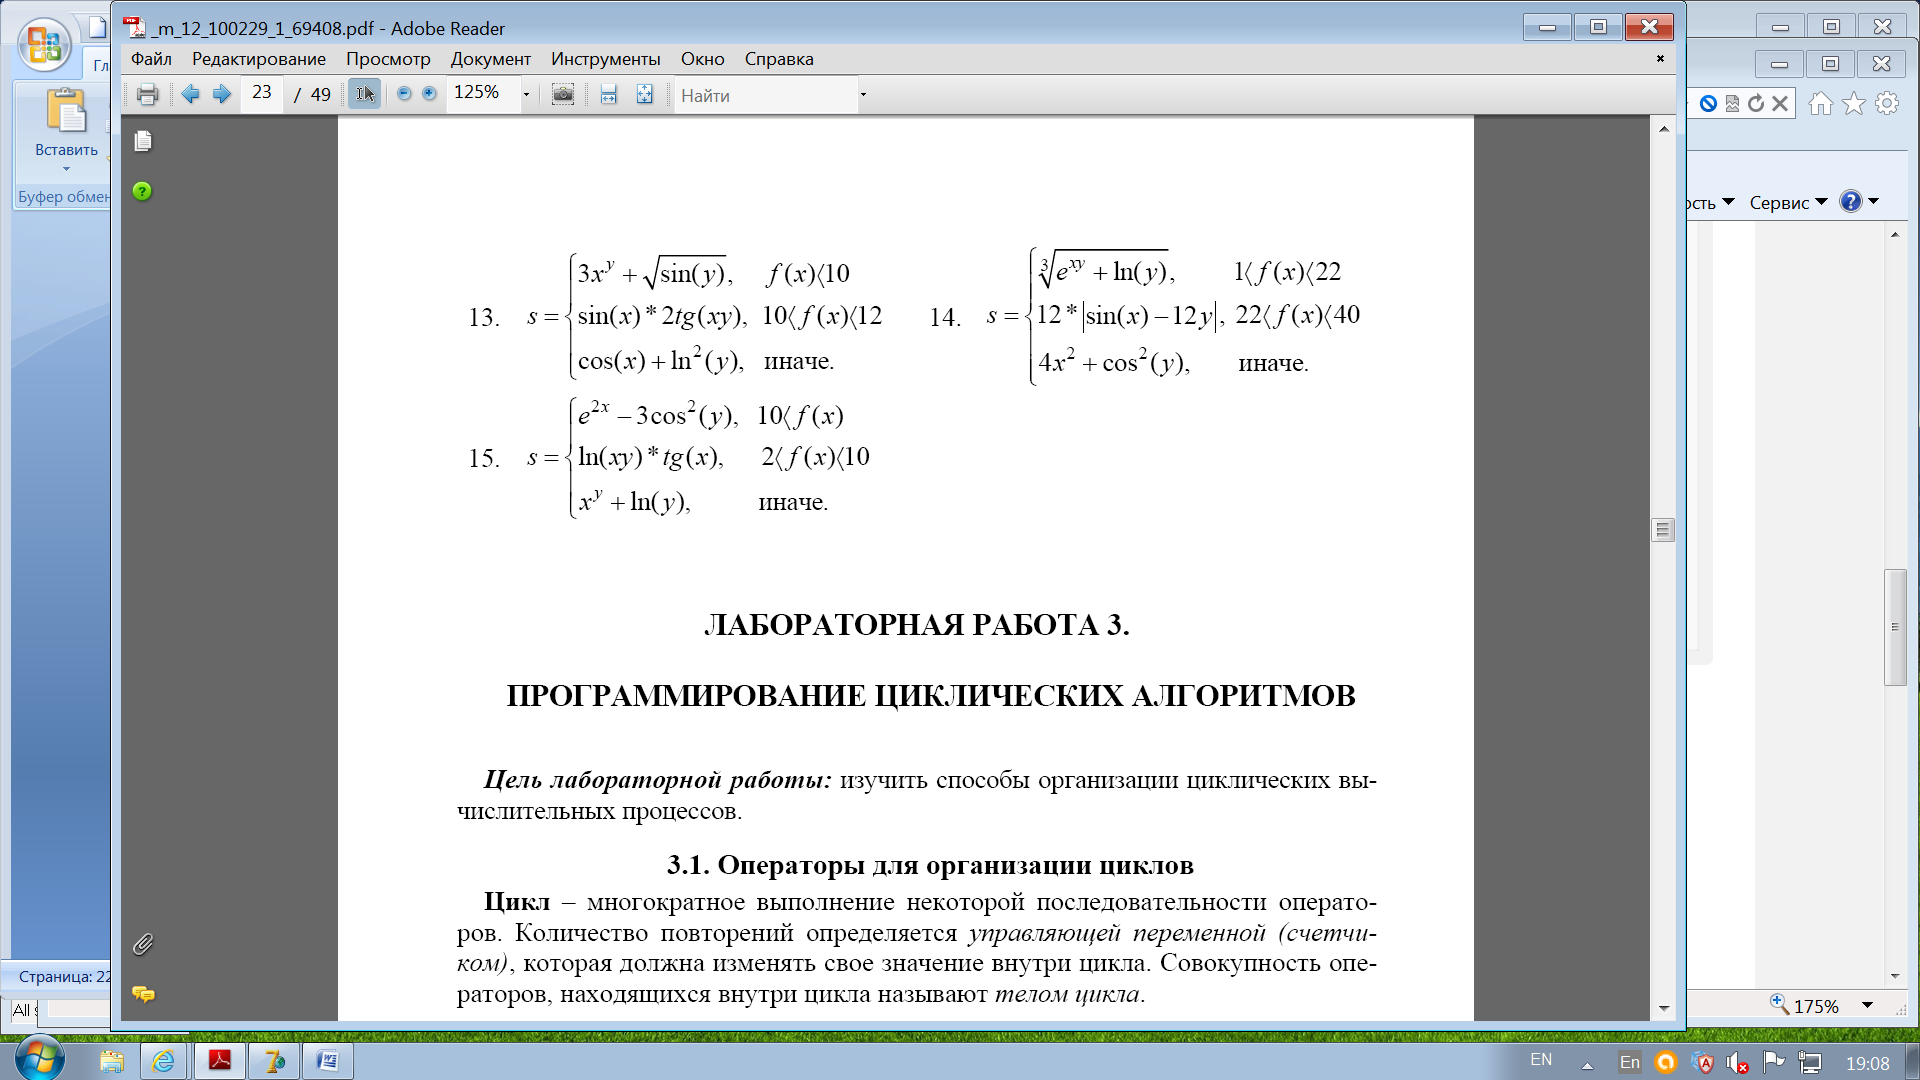Show hidden tray icons arrow
1920x1080 pixels.
[x=1587, y=1065]
